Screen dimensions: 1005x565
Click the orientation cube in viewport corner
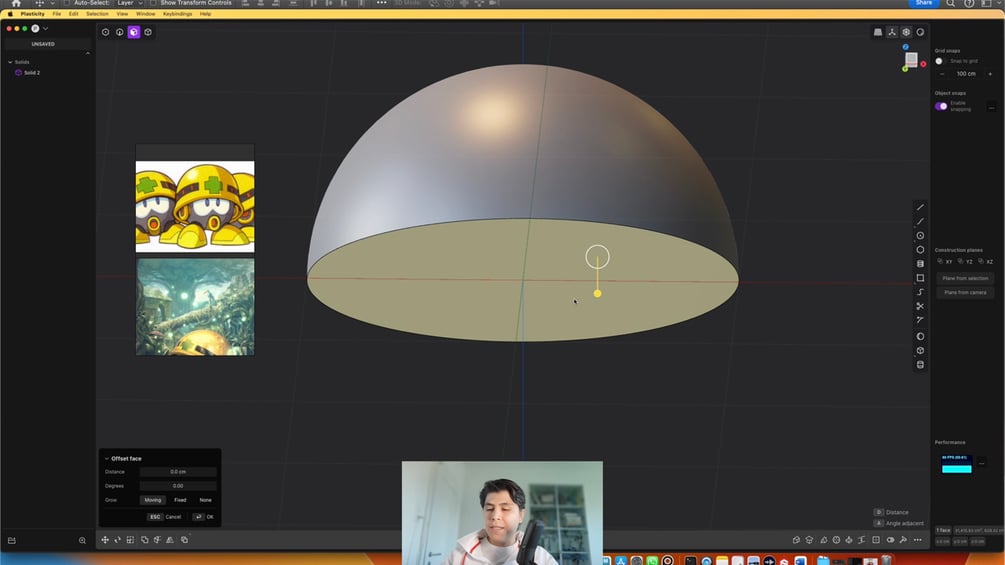(911, 60)
